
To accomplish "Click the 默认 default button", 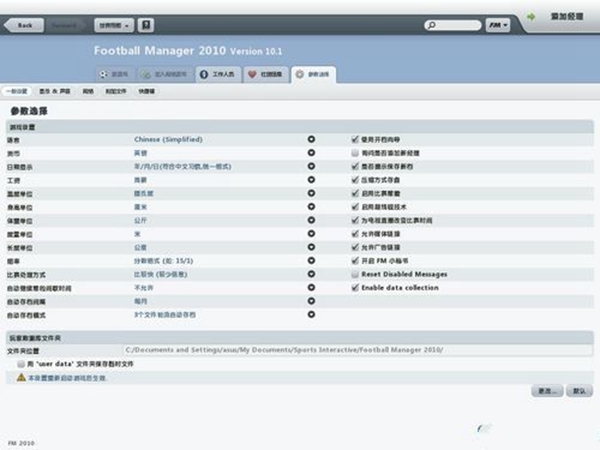I will coord(579,390).
